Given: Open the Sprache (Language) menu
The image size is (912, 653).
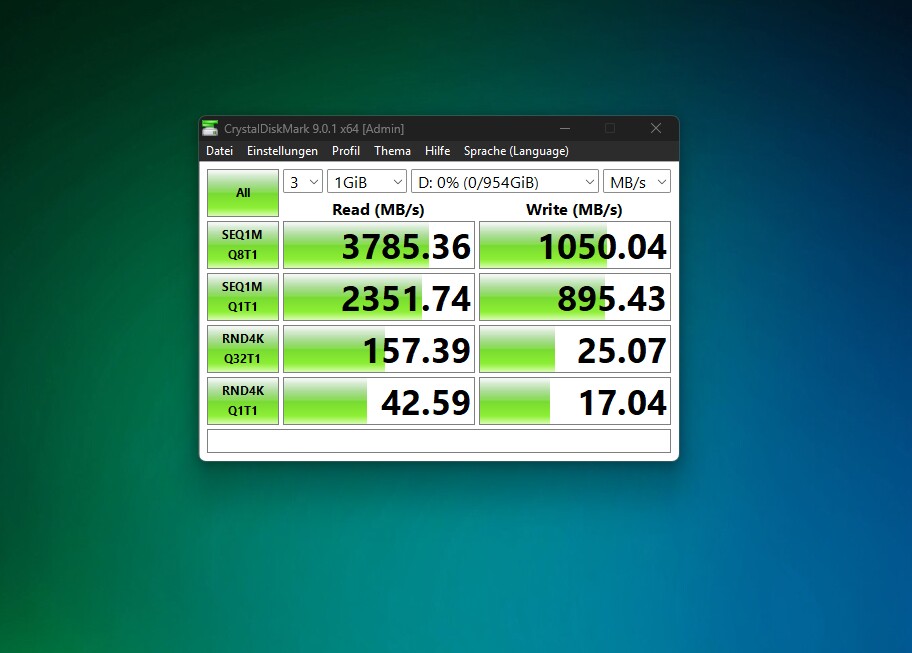Looking at the screenshot, I should click(516, 150).
